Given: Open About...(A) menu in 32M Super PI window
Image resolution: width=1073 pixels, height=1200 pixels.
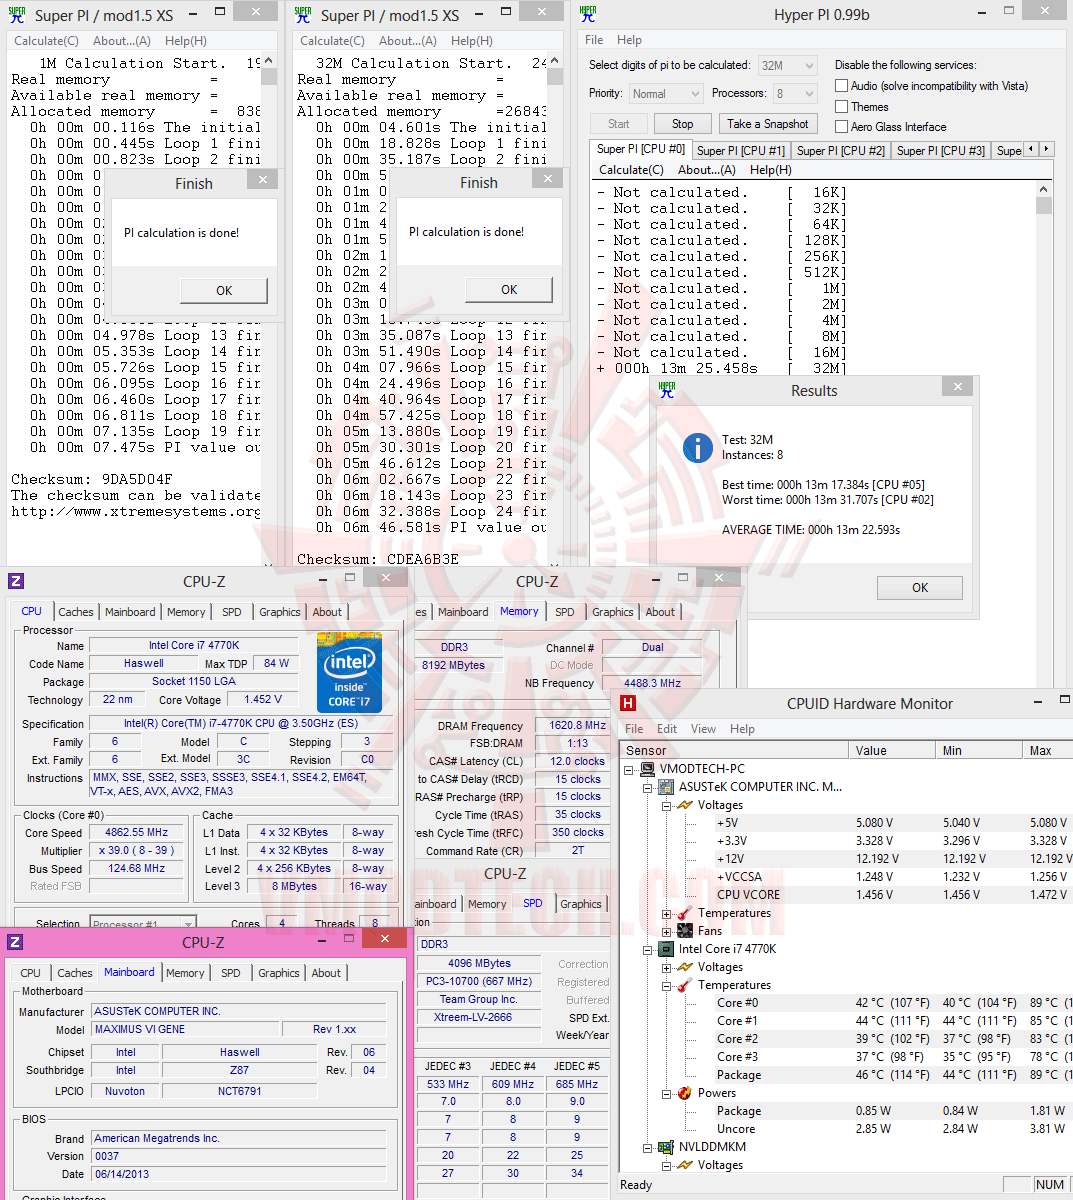Looking at the screenshot, I should tap(407, 41).
